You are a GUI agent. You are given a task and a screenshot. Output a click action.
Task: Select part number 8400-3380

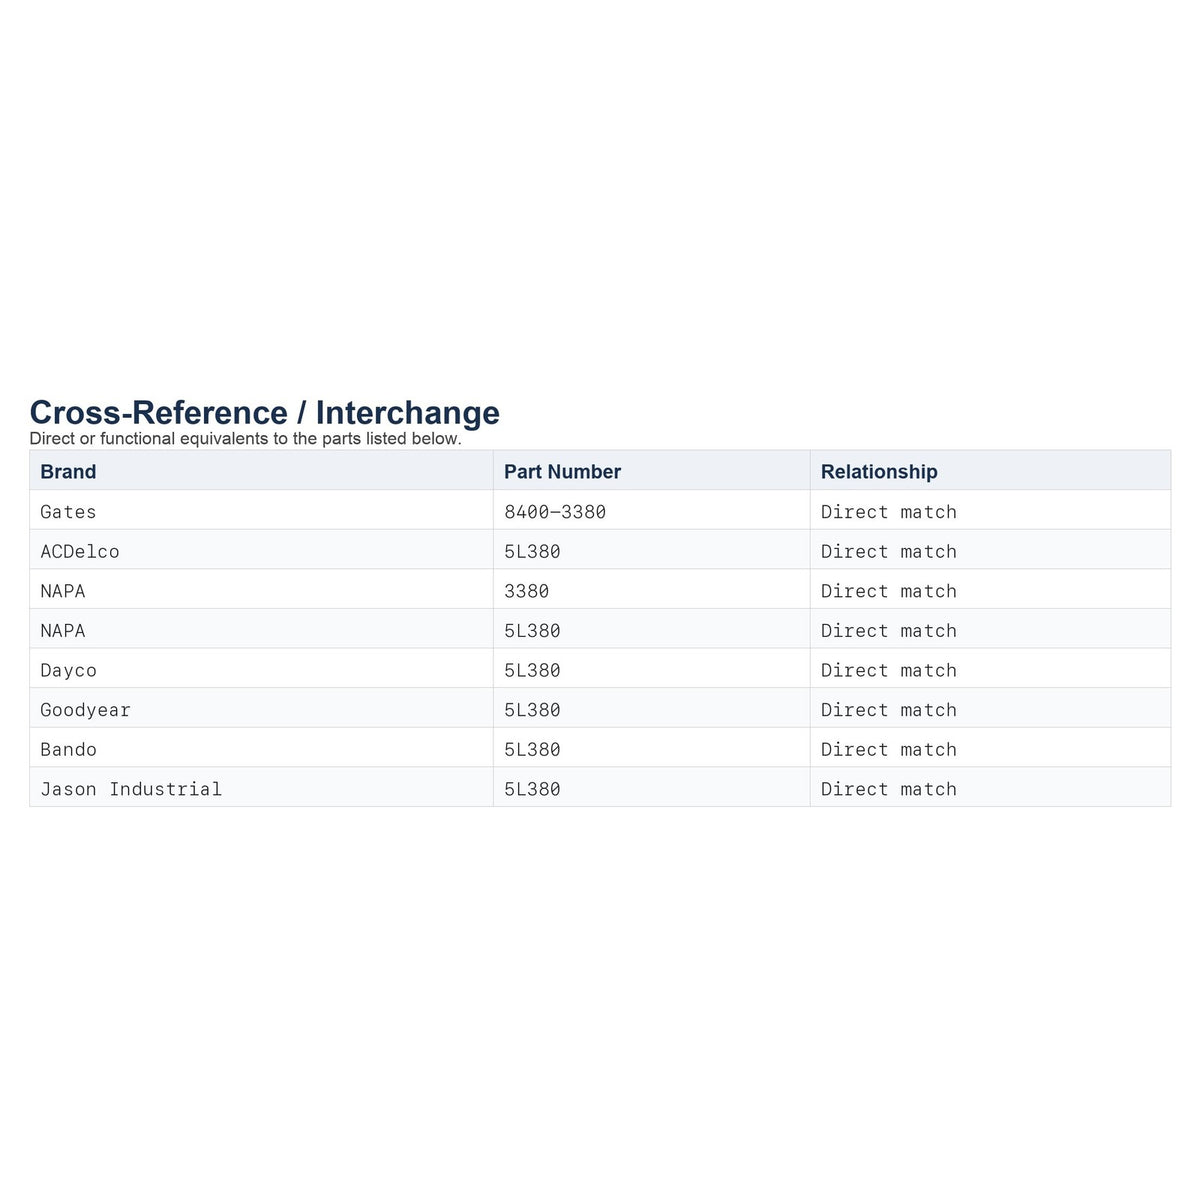coord(651,511)
